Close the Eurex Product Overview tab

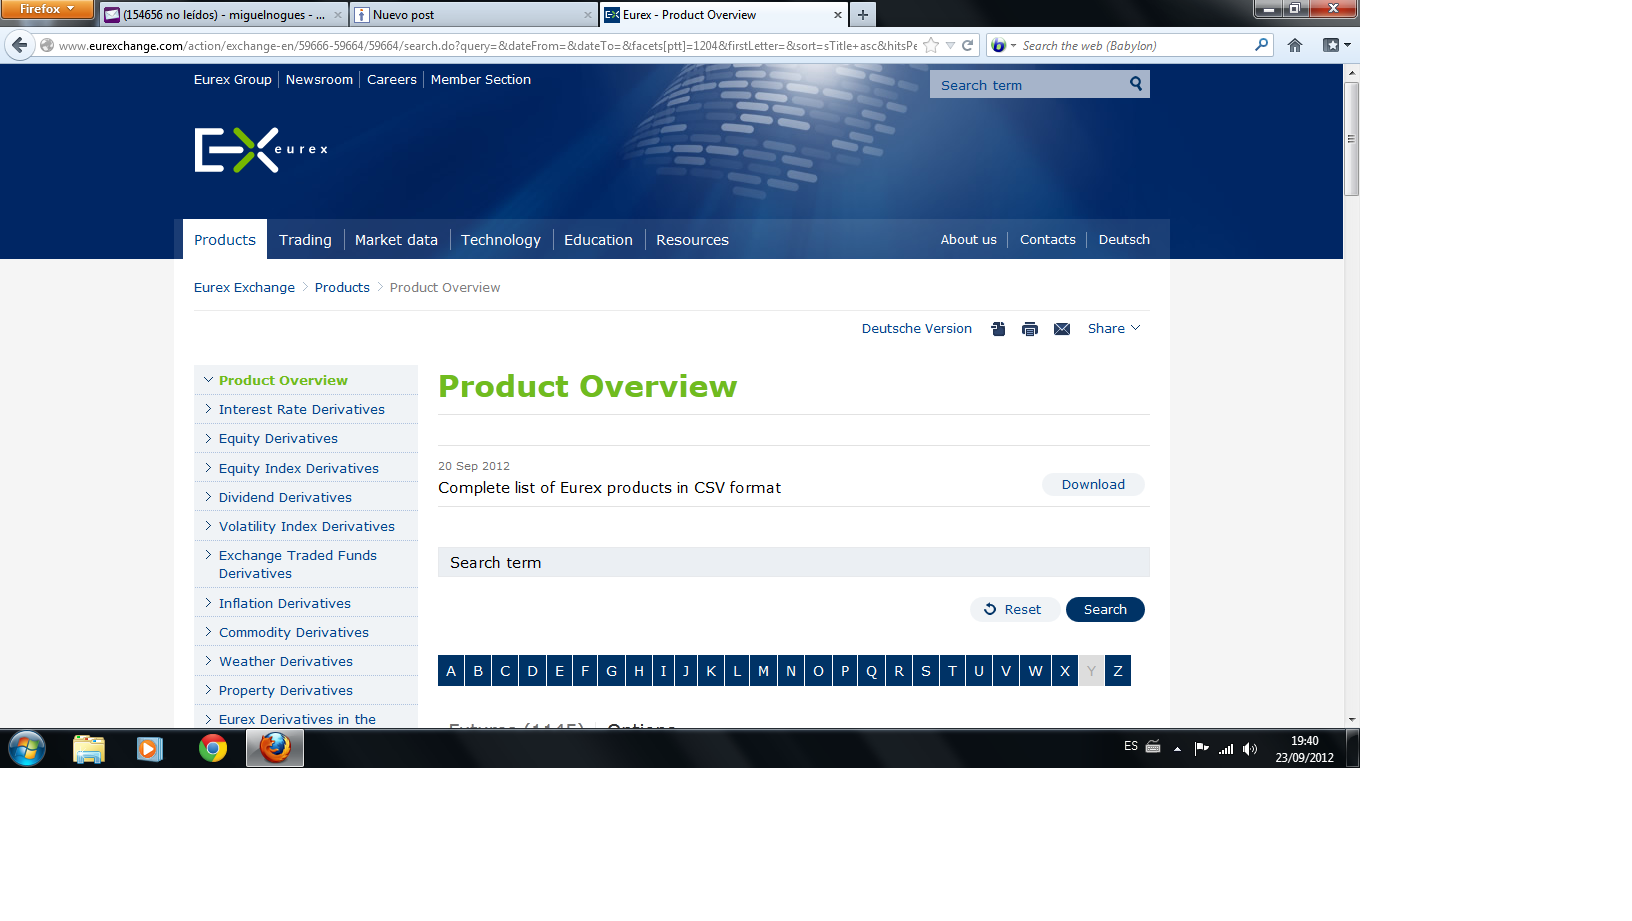click(x=838, y=15)
